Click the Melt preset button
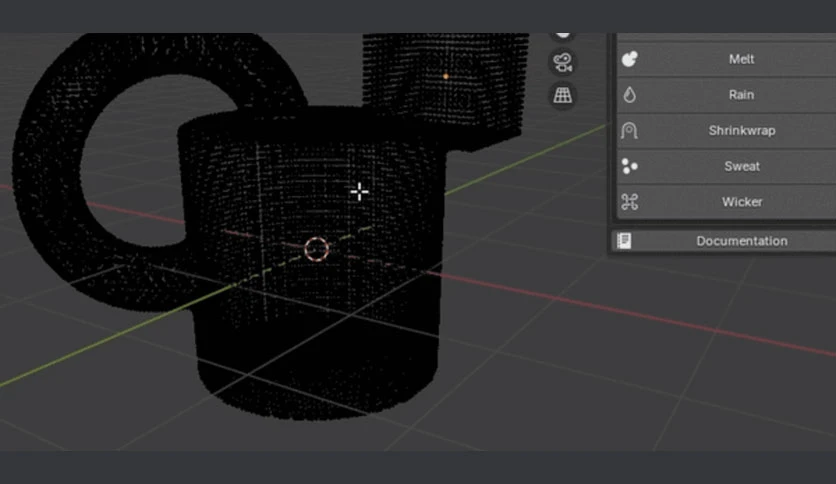 point(726,59)
